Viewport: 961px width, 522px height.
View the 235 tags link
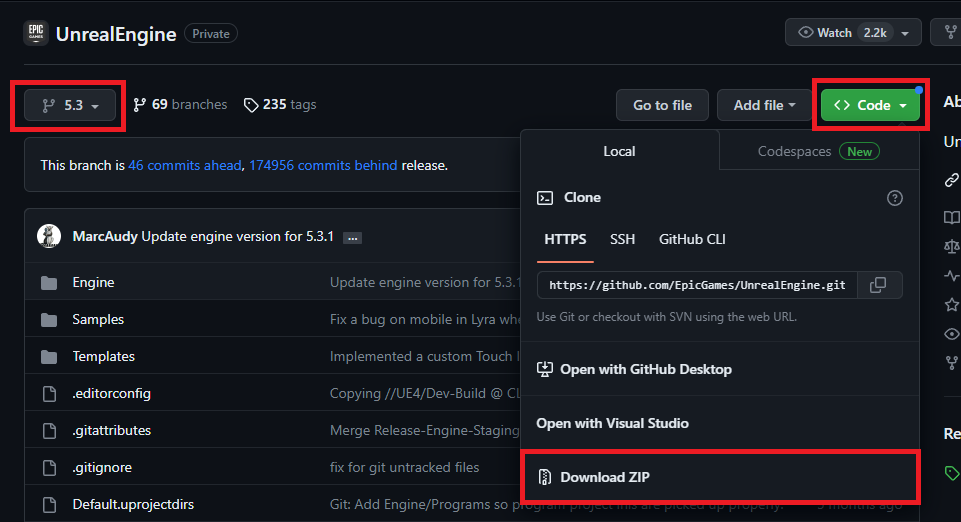[x=280, y=105]
